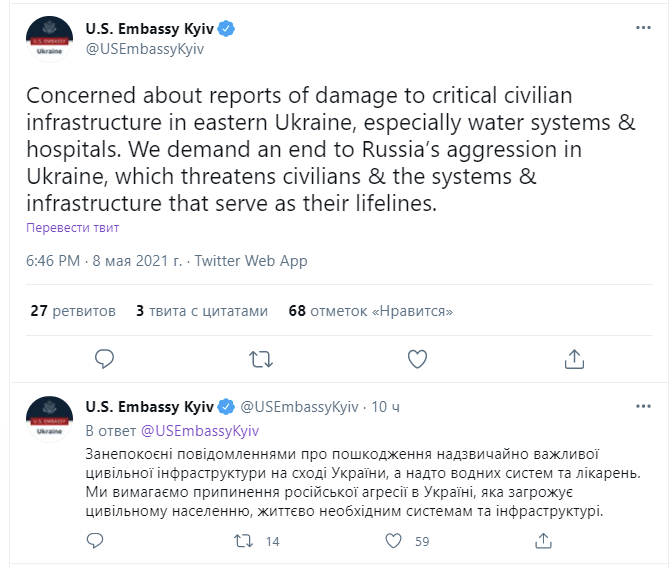Click the Twitter Web App source link

coord(251,261)
